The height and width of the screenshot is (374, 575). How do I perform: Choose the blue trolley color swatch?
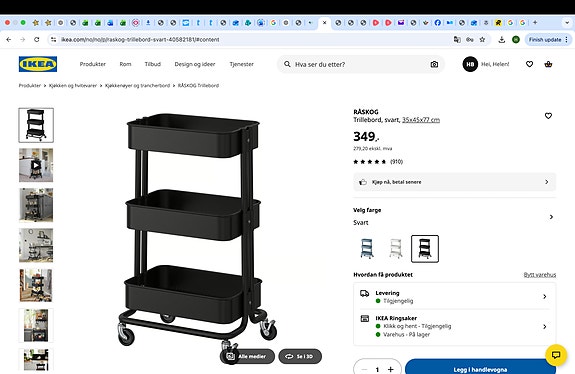[x=367, y=249]
